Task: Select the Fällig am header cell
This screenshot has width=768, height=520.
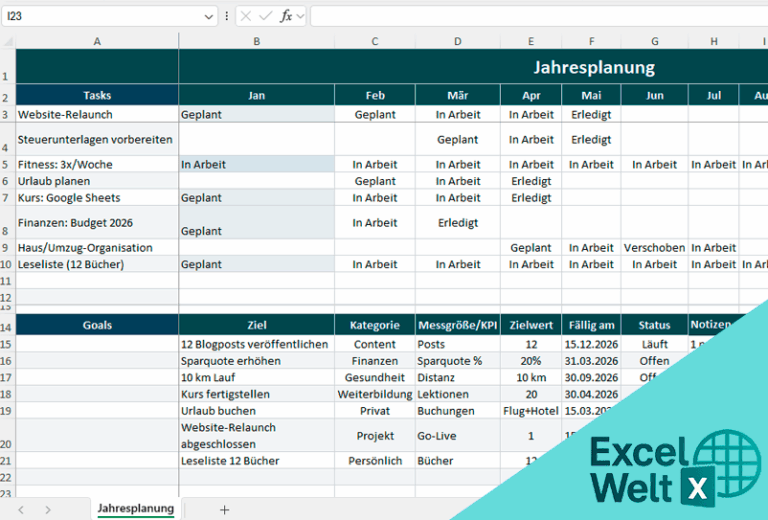Action: click(x=591, y=325)
